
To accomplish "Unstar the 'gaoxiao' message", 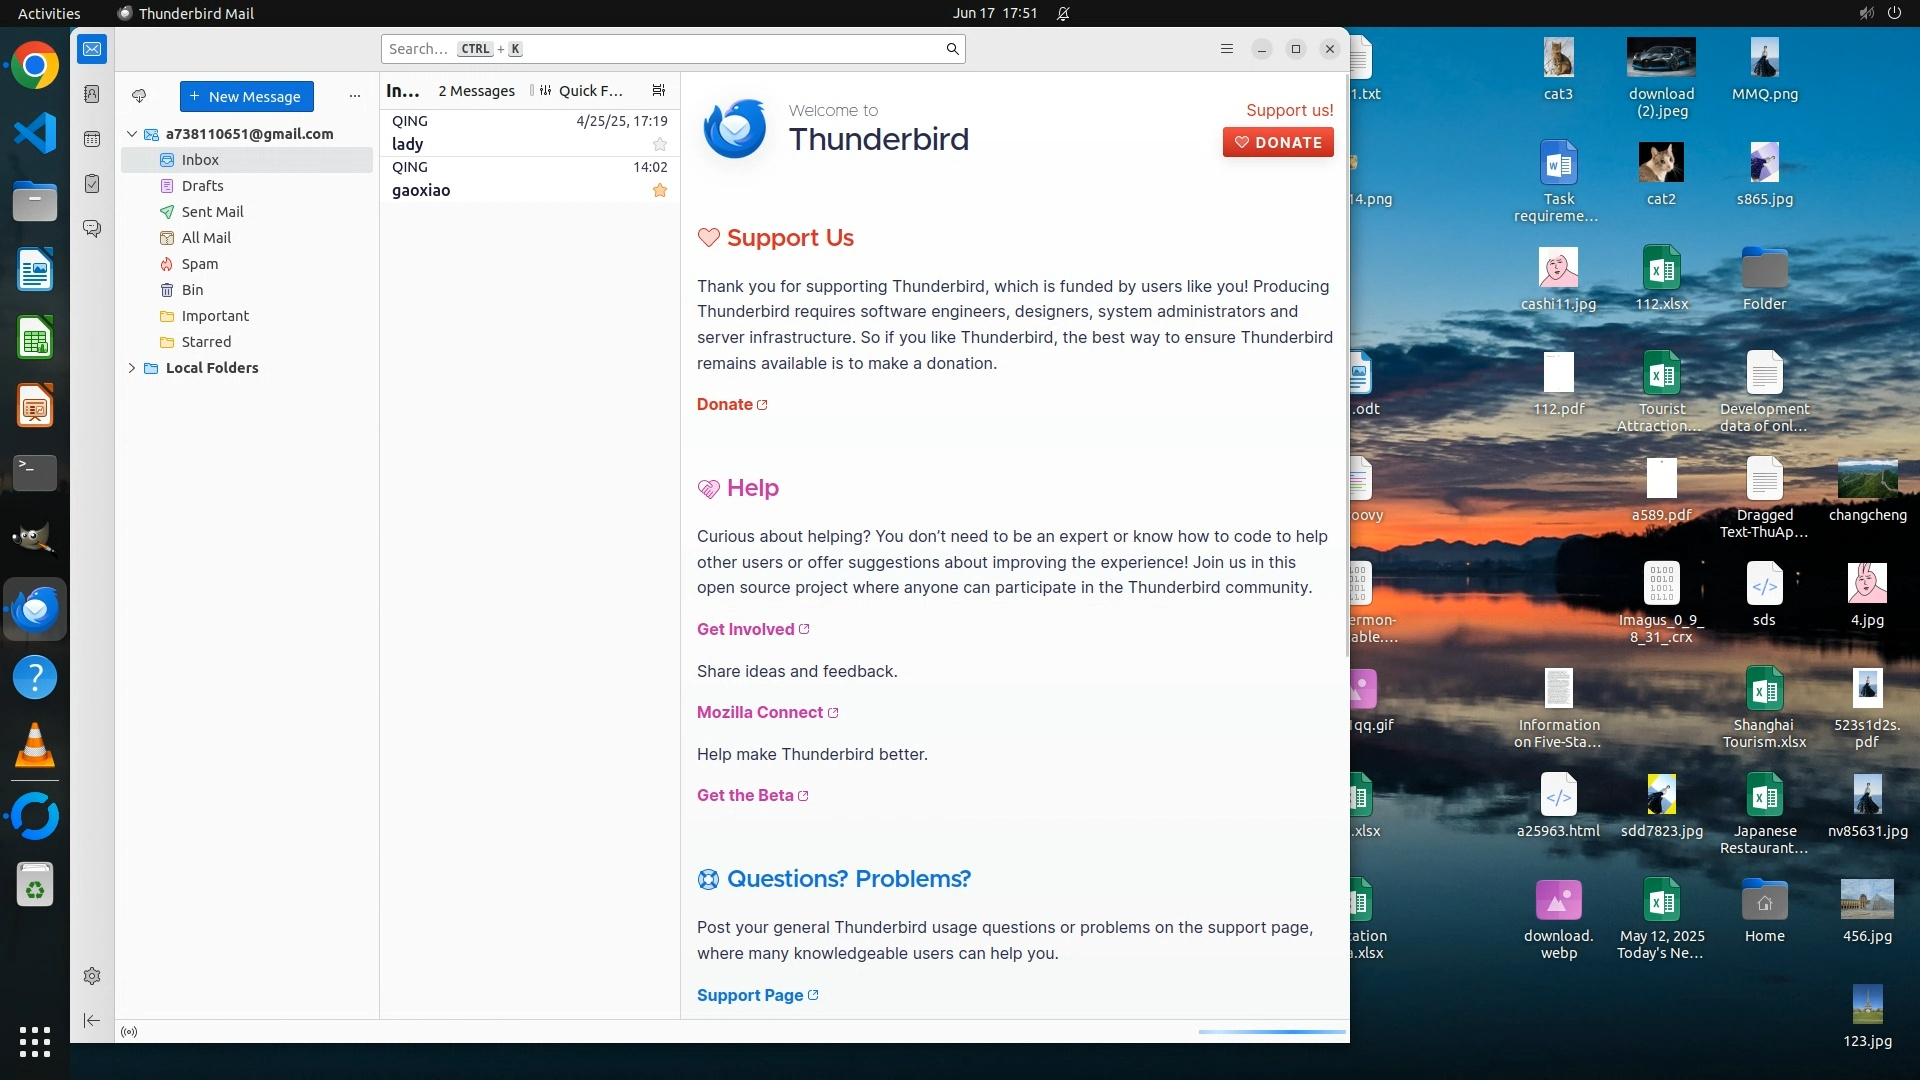I will pyautogui.click(x=660, y=190).
